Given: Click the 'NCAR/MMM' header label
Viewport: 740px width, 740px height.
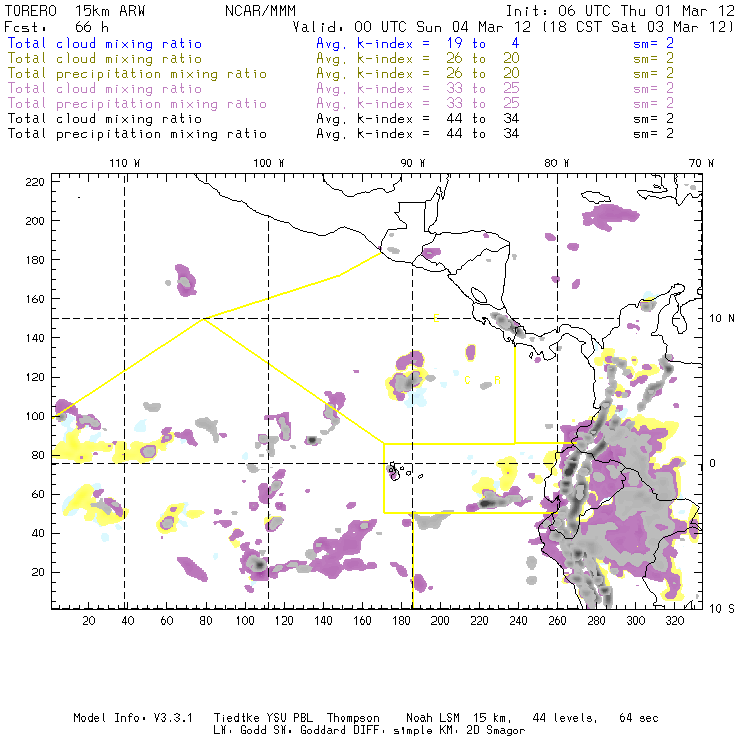Looking at the screenshot, I should pos(261,11).
